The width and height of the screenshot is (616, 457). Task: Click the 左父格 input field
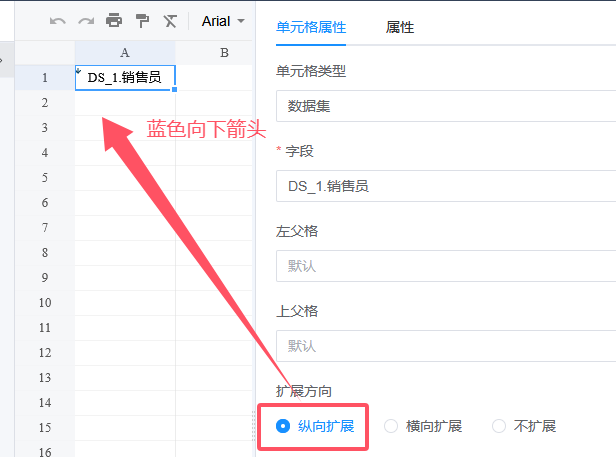click(445, 266)
